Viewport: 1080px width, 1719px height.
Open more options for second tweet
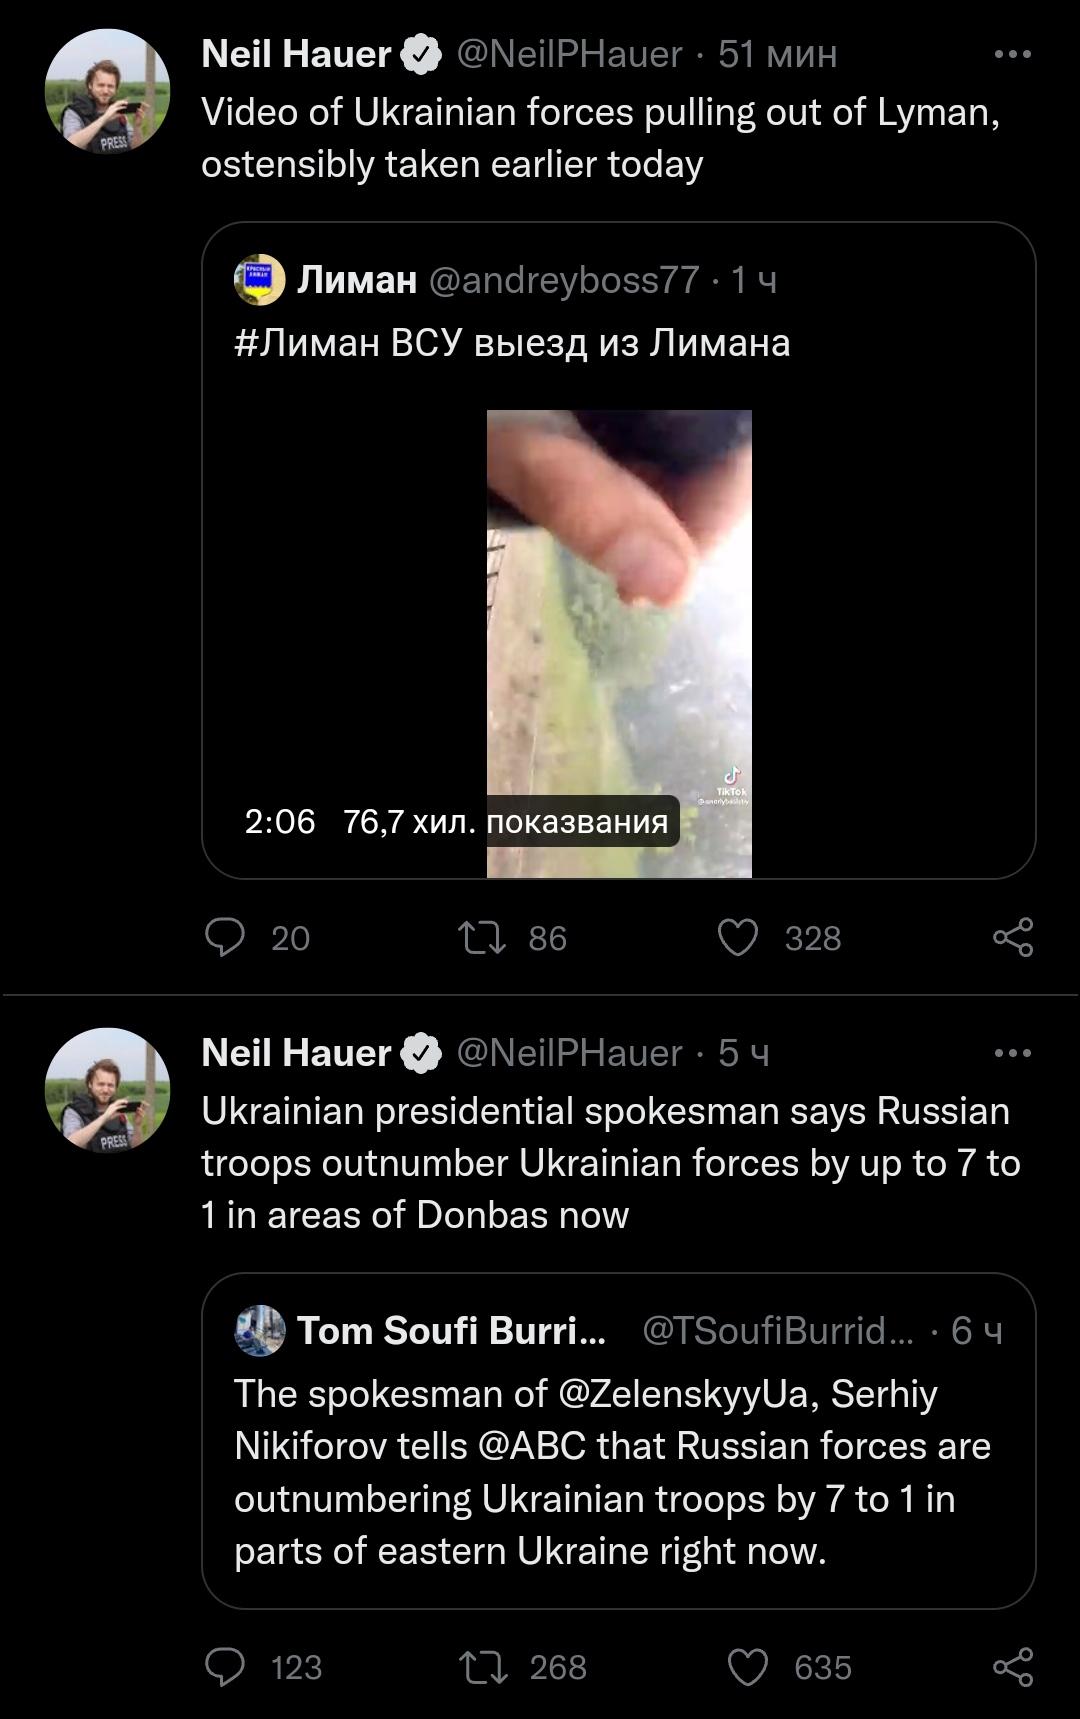tap(1012, 1053)
